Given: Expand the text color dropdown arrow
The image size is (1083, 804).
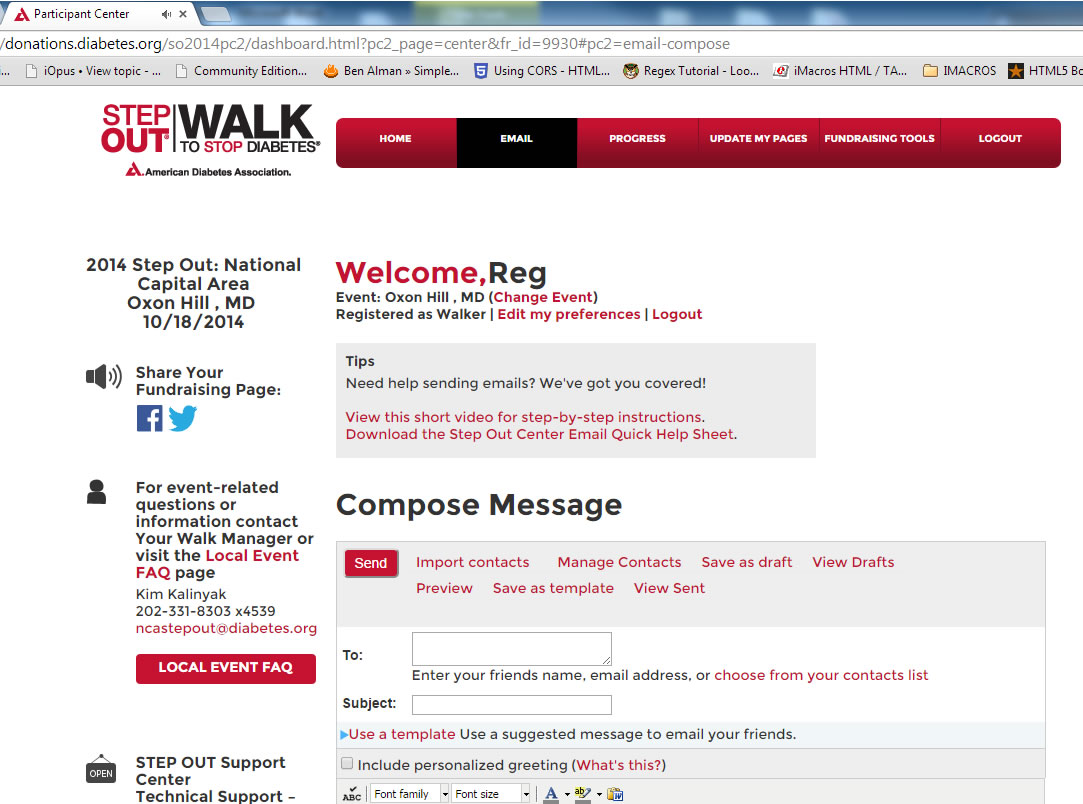Looking at the screenshot, I should point(567,794).
